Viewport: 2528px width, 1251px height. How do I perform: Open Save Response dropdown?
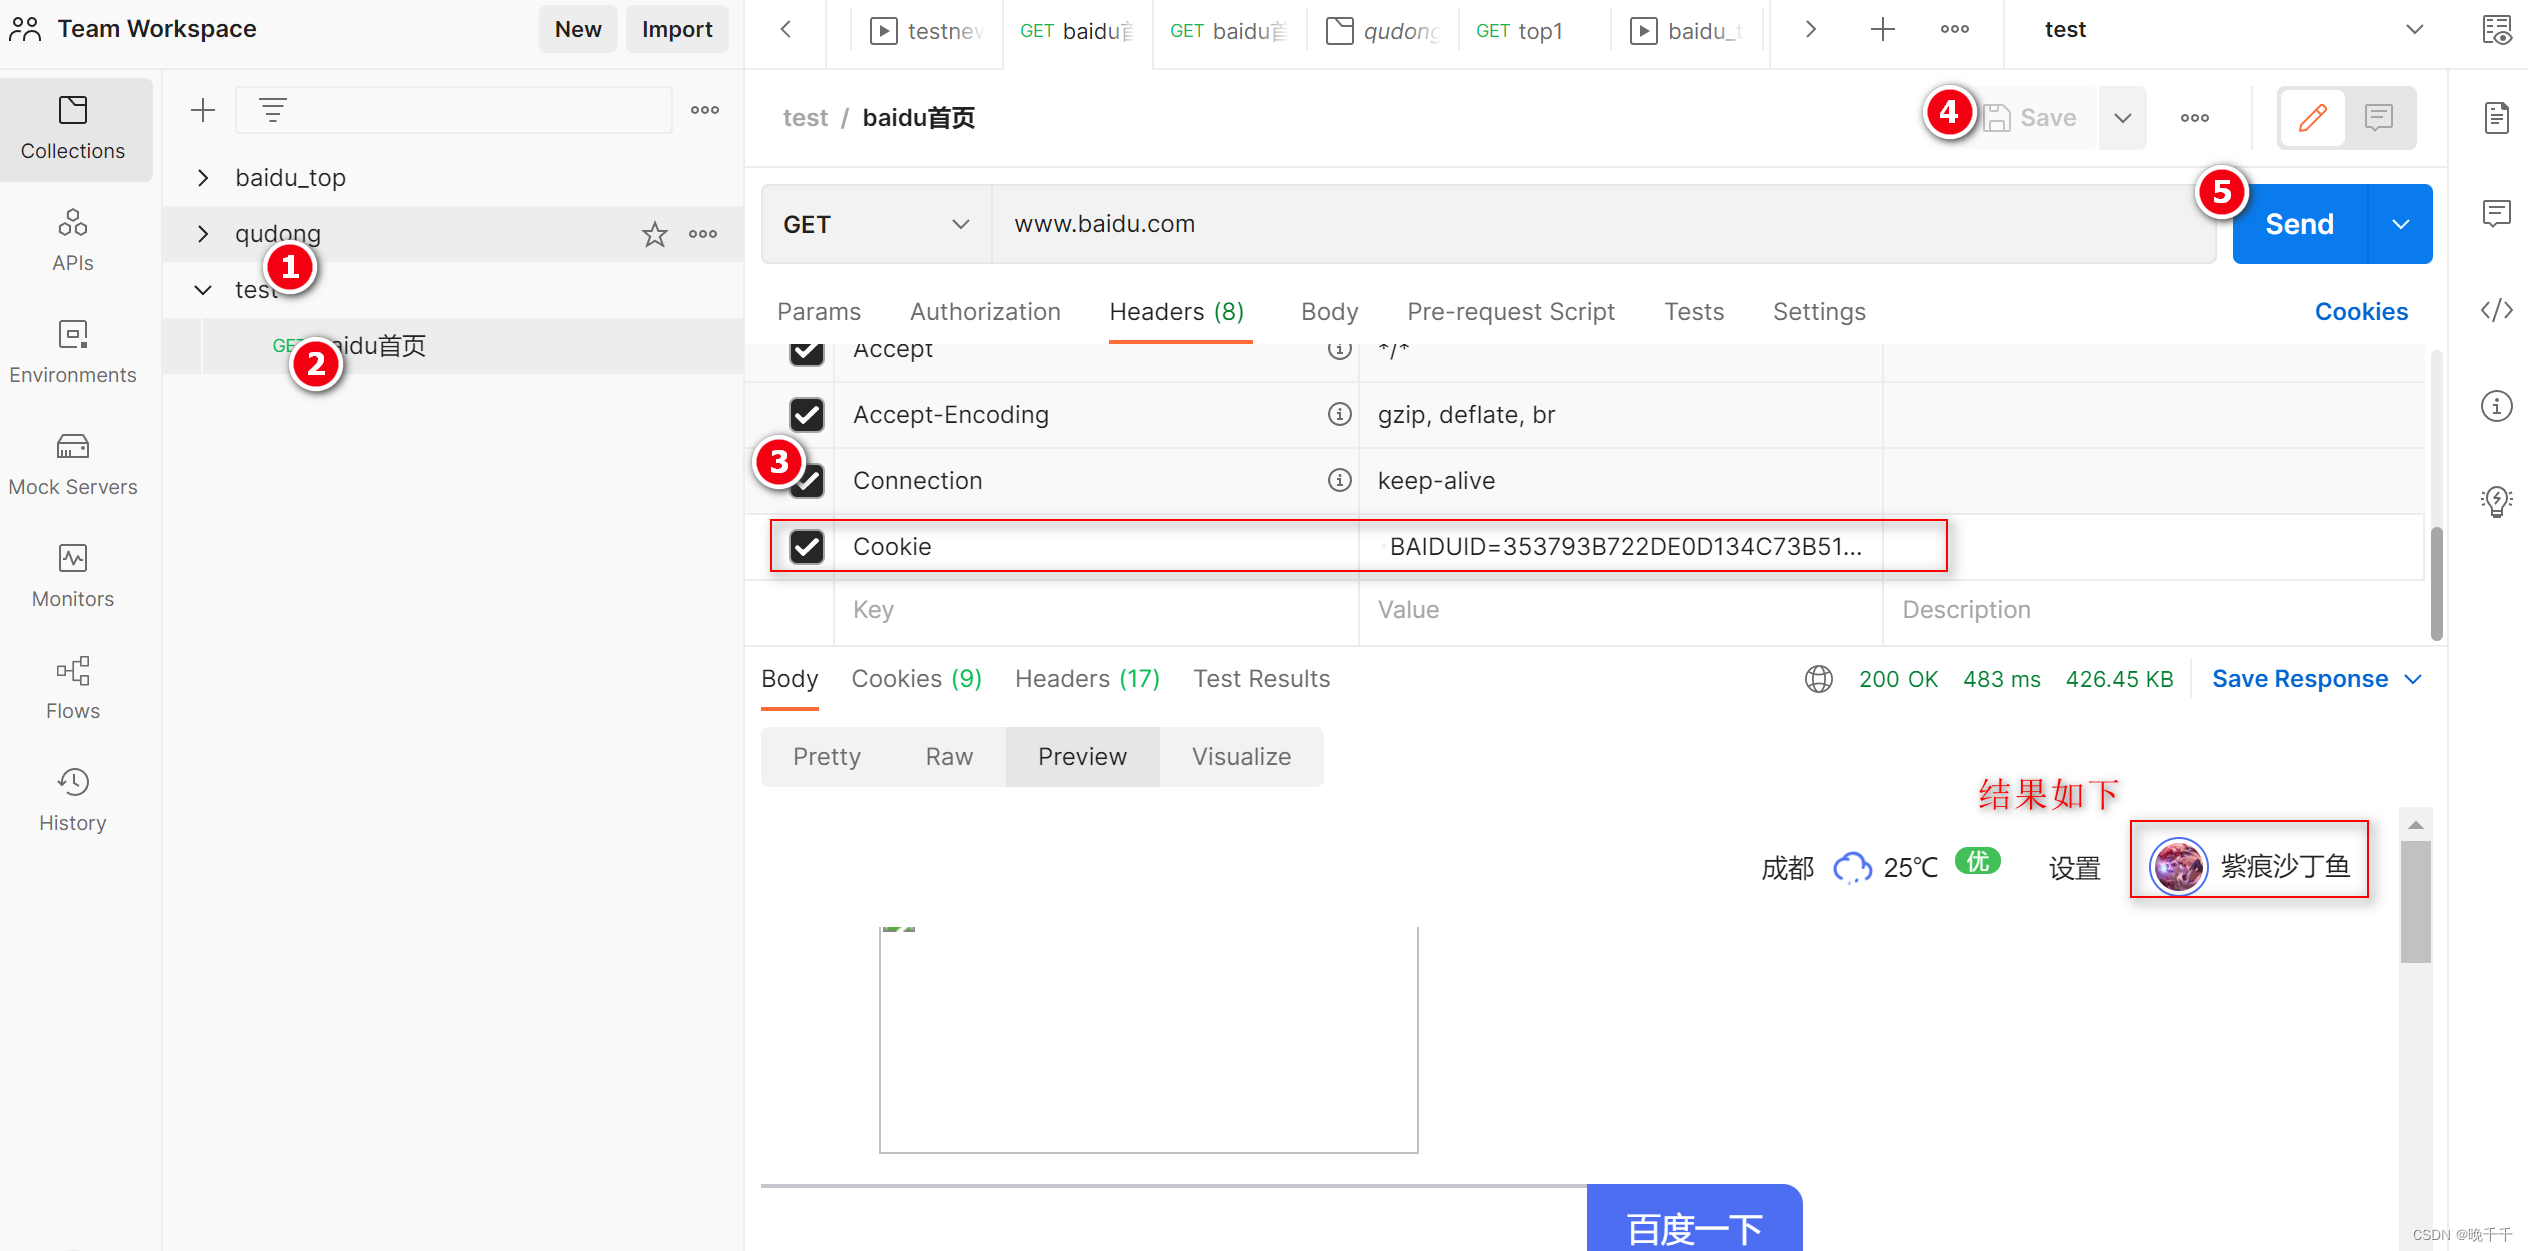[x=2317, y=679]
